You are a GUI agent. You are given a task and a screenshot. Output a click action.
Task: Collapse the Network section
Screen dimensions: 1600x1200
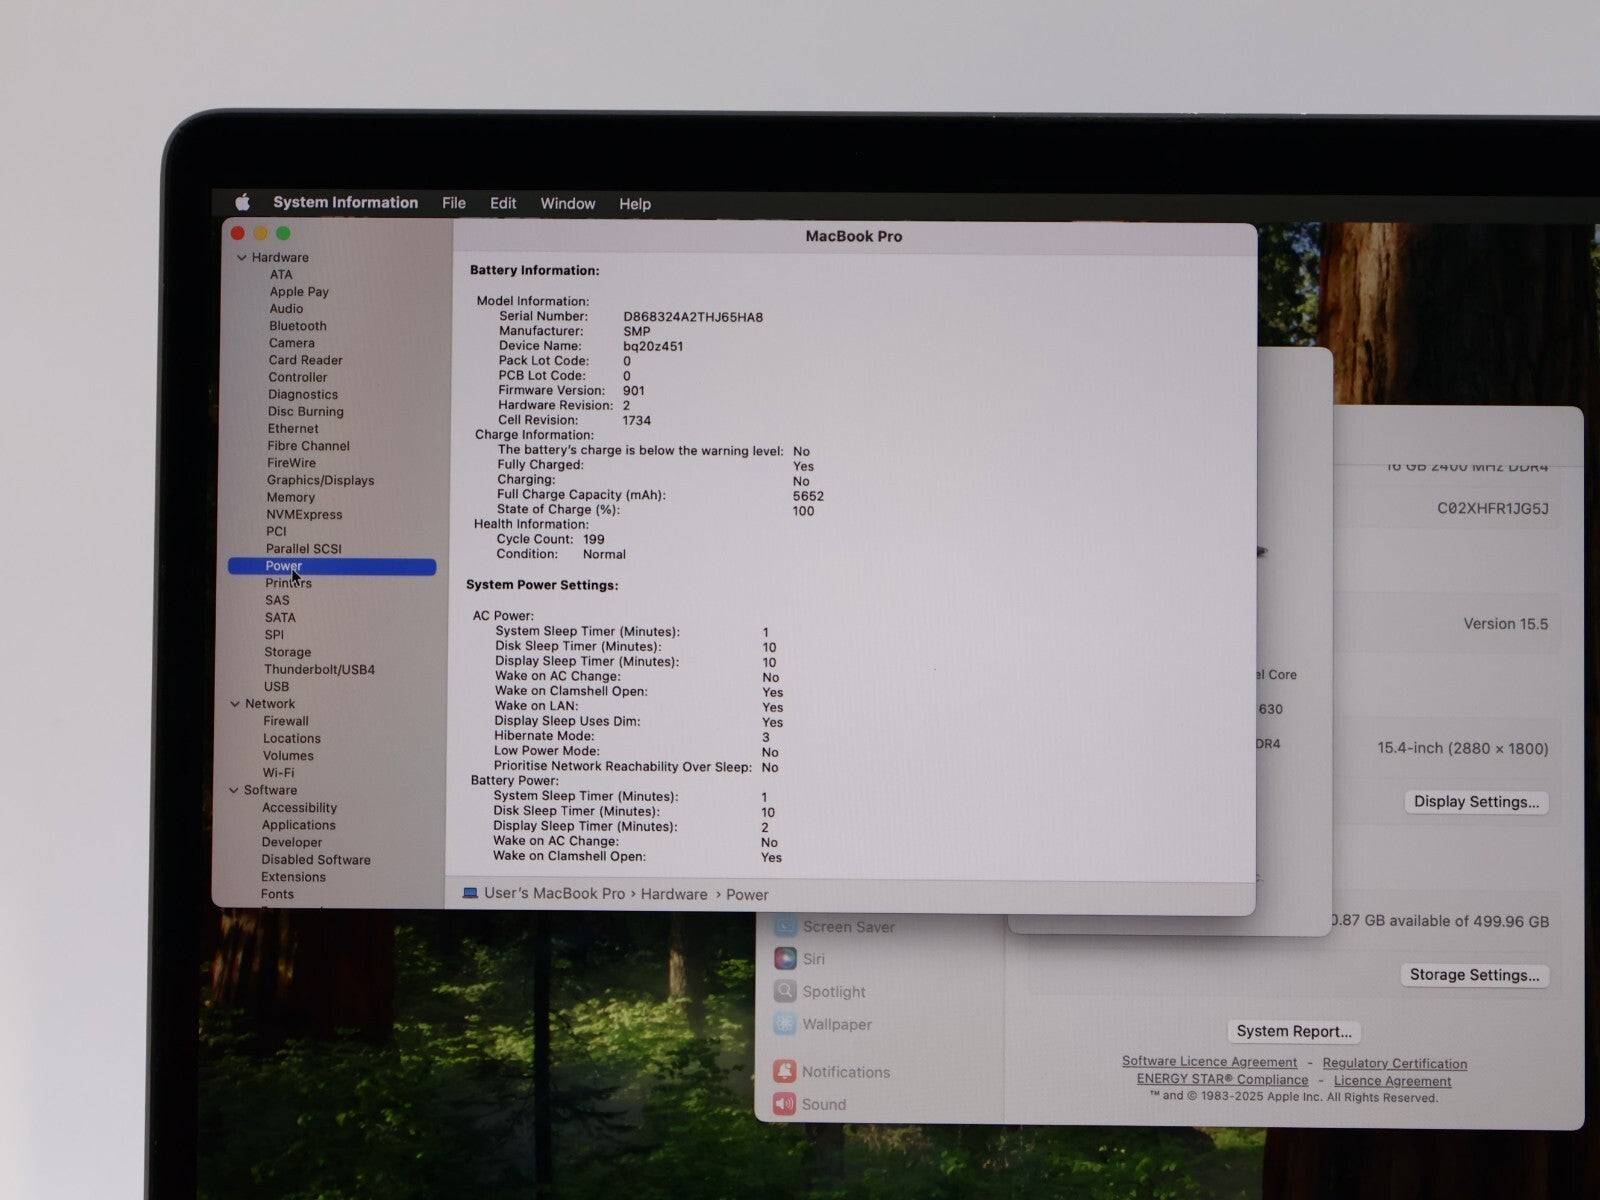(235, 704)
